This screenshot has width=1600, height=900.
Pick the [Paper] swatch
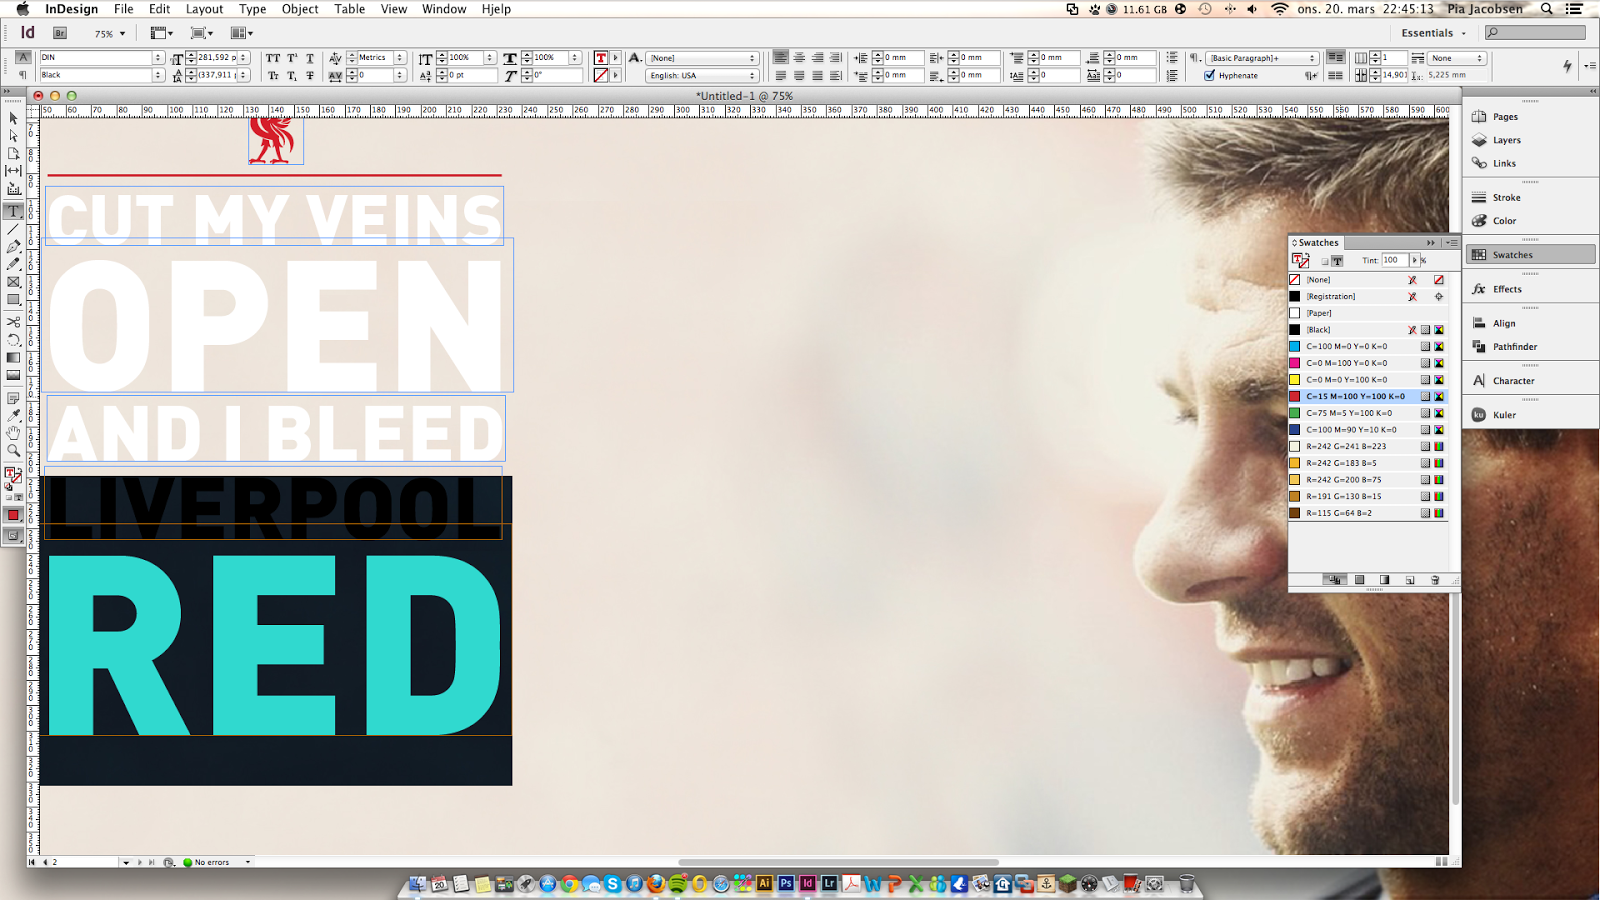click(x=1368, y=313)
